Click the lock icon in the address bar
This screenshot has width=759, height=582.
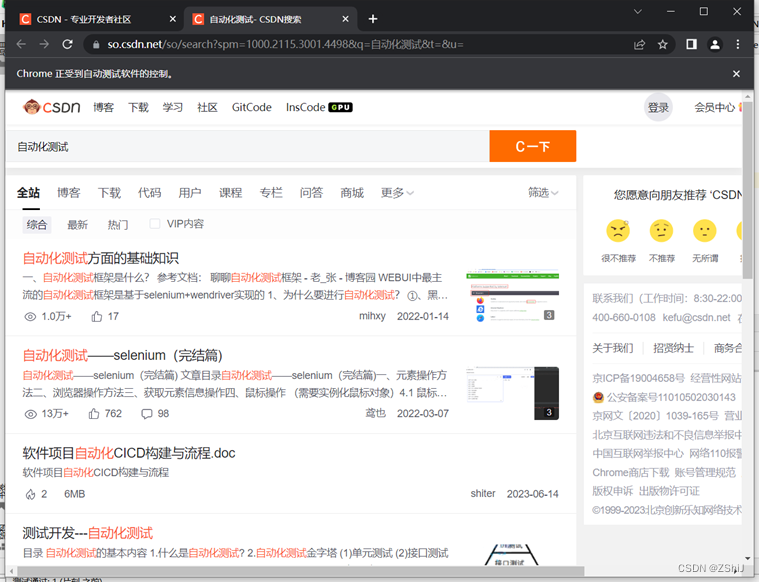(x=96, y=45)
